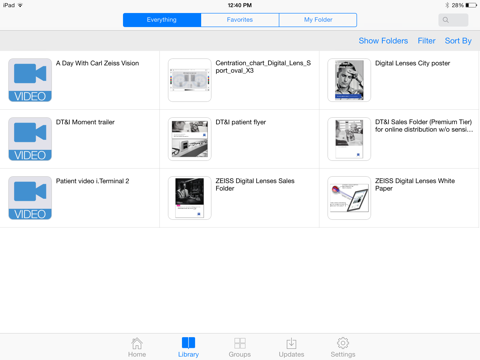Open the DT&I Moment trailer video icon
The image size is (480, 360).
point(30,139)
